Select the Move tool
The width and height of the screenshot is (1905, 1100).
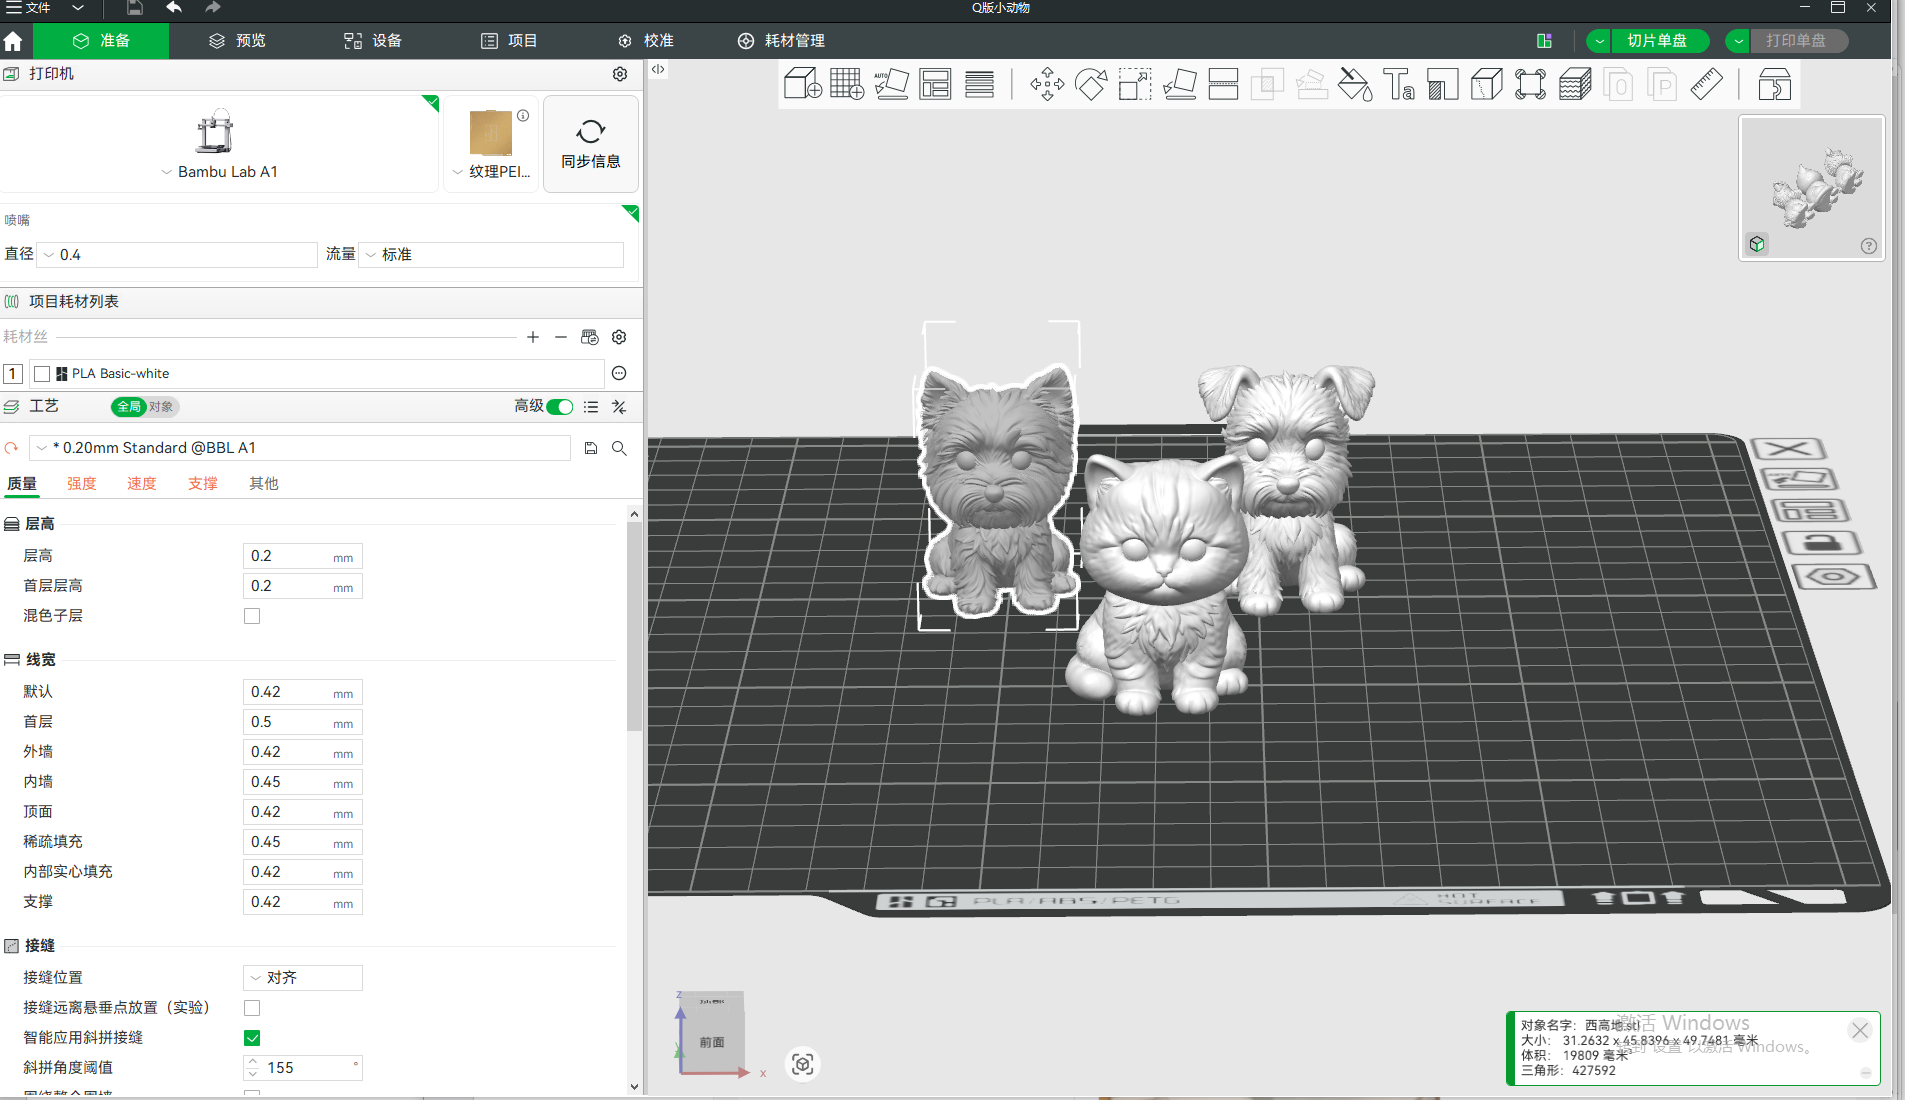pos(1047,84)
